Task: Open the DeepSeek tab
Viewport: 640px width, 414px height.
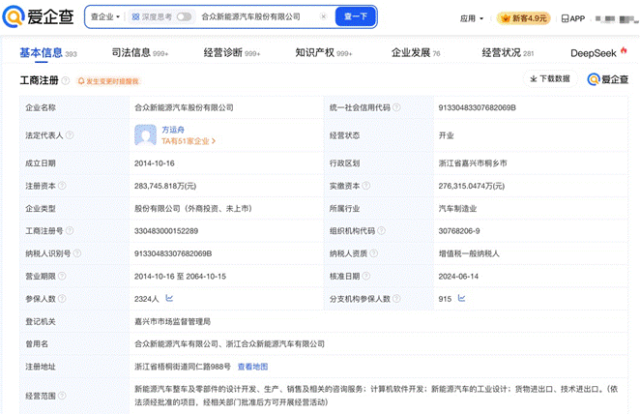Action: (597, 52)
